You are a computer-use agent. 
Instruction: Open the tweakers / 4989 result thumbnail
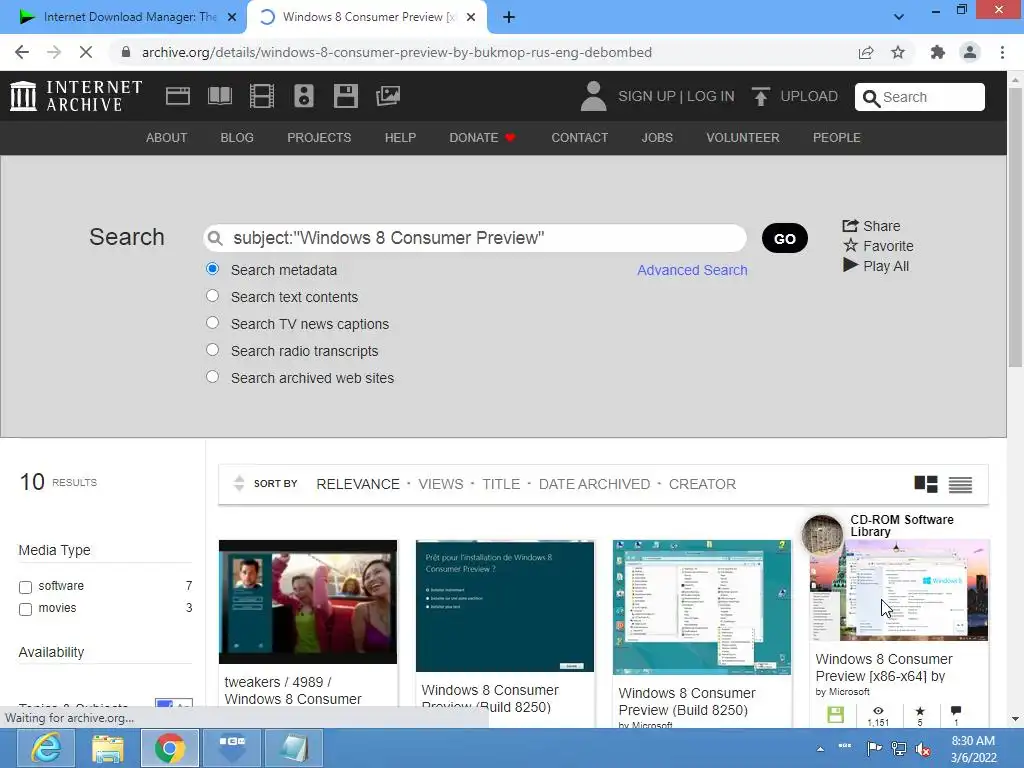(x=308, y=601)
